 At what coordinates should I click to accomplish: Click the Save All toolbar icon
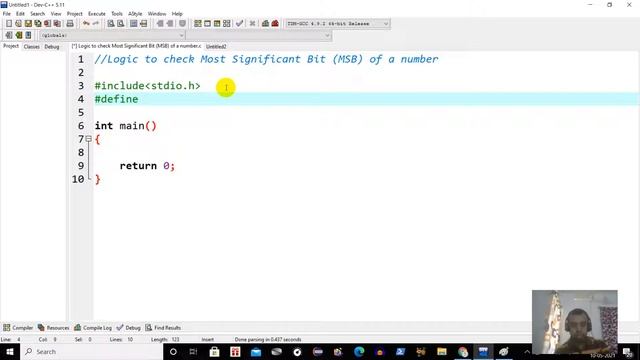coord(38,24)
